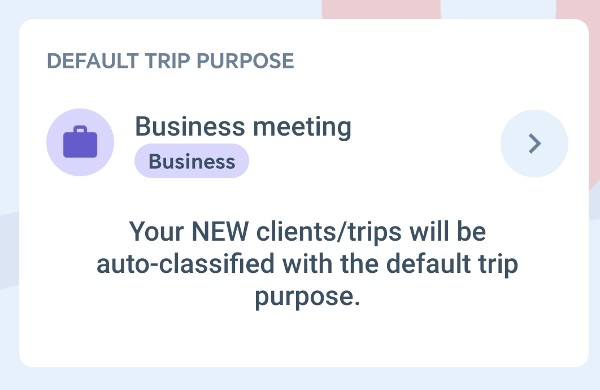This screenshot has height=390, width=600.
Task: Tap the white card's empty bottom area
Action: tap(304, 339)
